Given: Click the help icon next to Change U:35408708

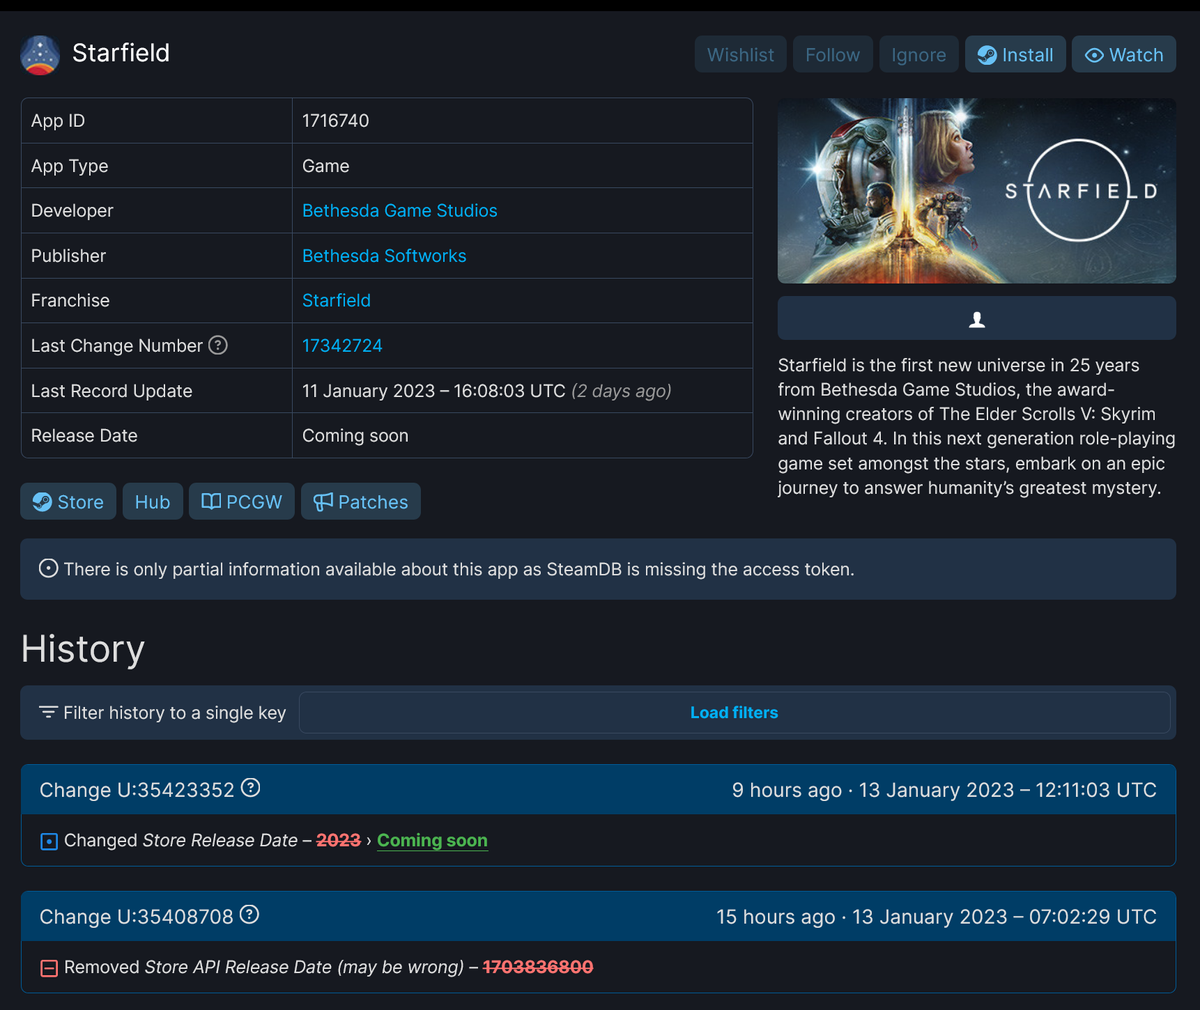Looking at the screenshot, I should click(250, 915).
